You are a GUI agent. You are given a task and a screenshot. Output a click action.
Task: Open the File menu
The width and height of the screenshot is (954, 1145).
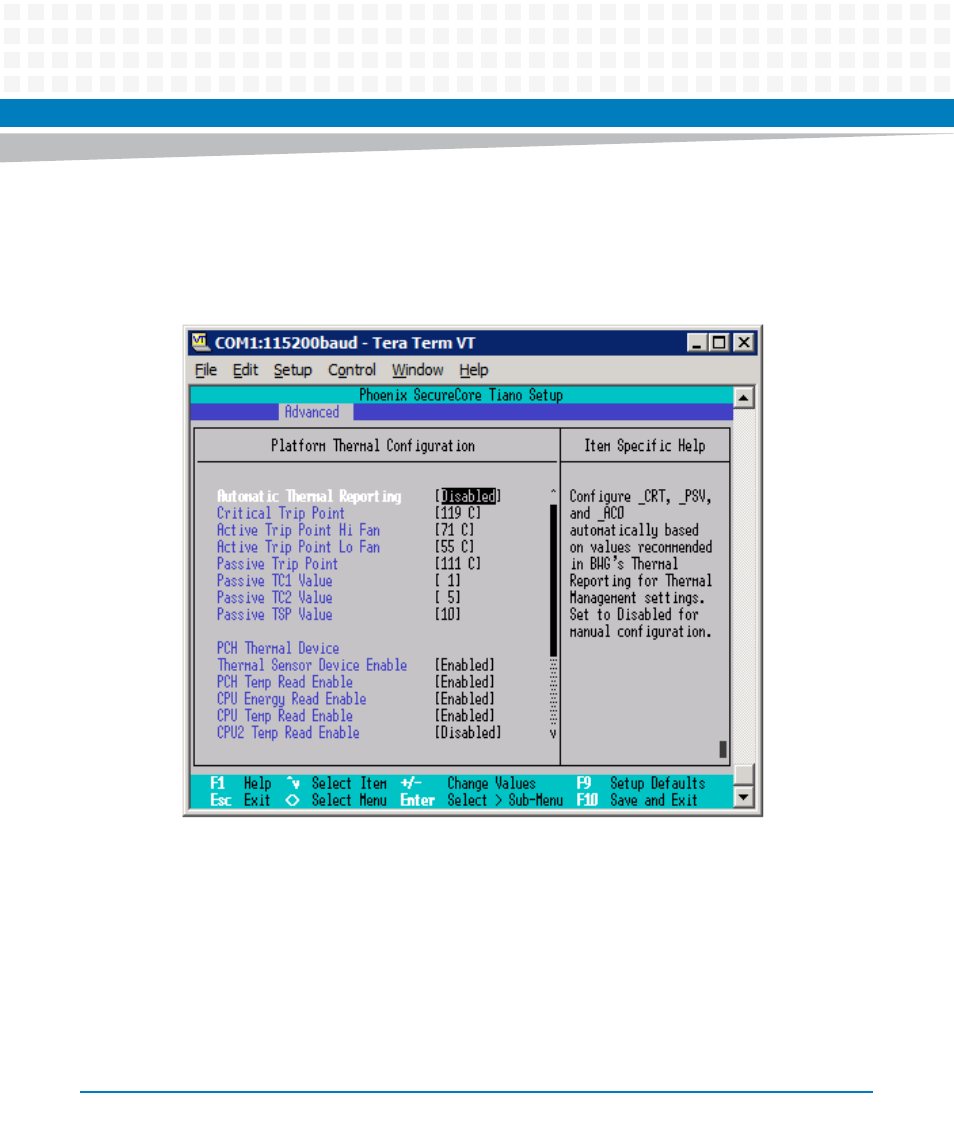(x=206, y=370)
